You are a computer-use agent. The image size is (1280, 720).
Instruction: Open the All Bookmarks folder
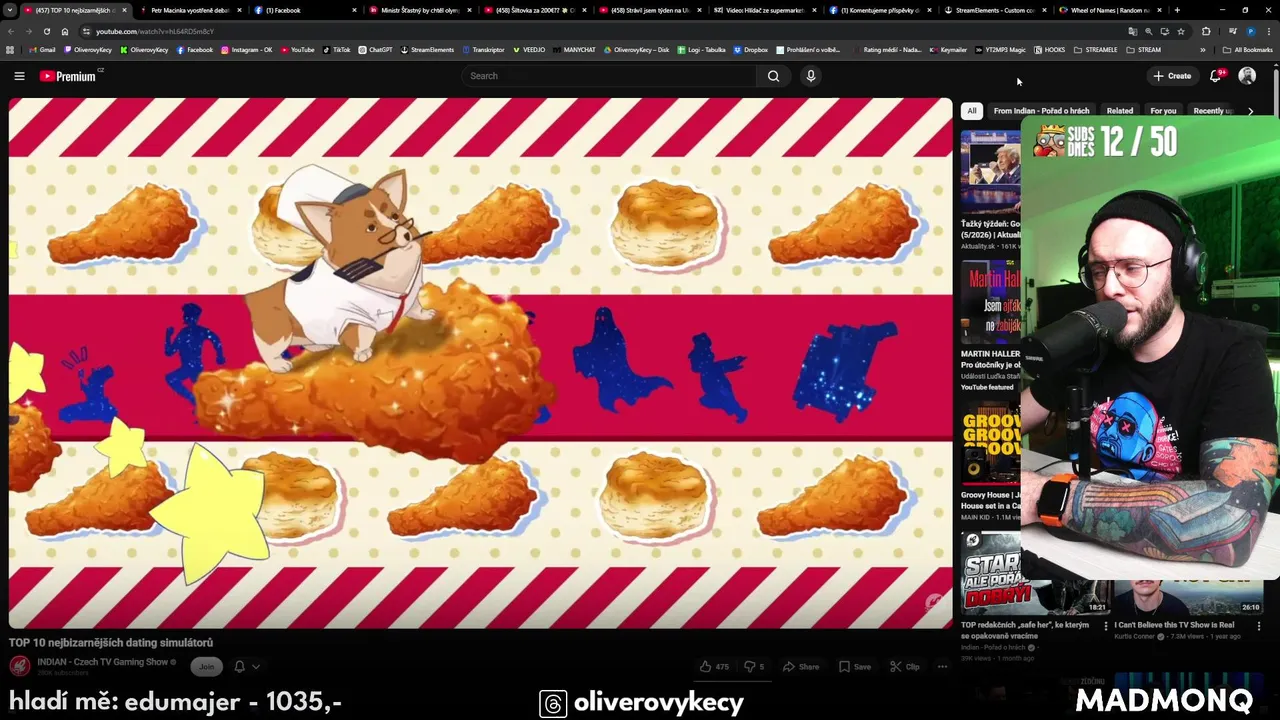pyautogui.click(x=1247, y=49)
